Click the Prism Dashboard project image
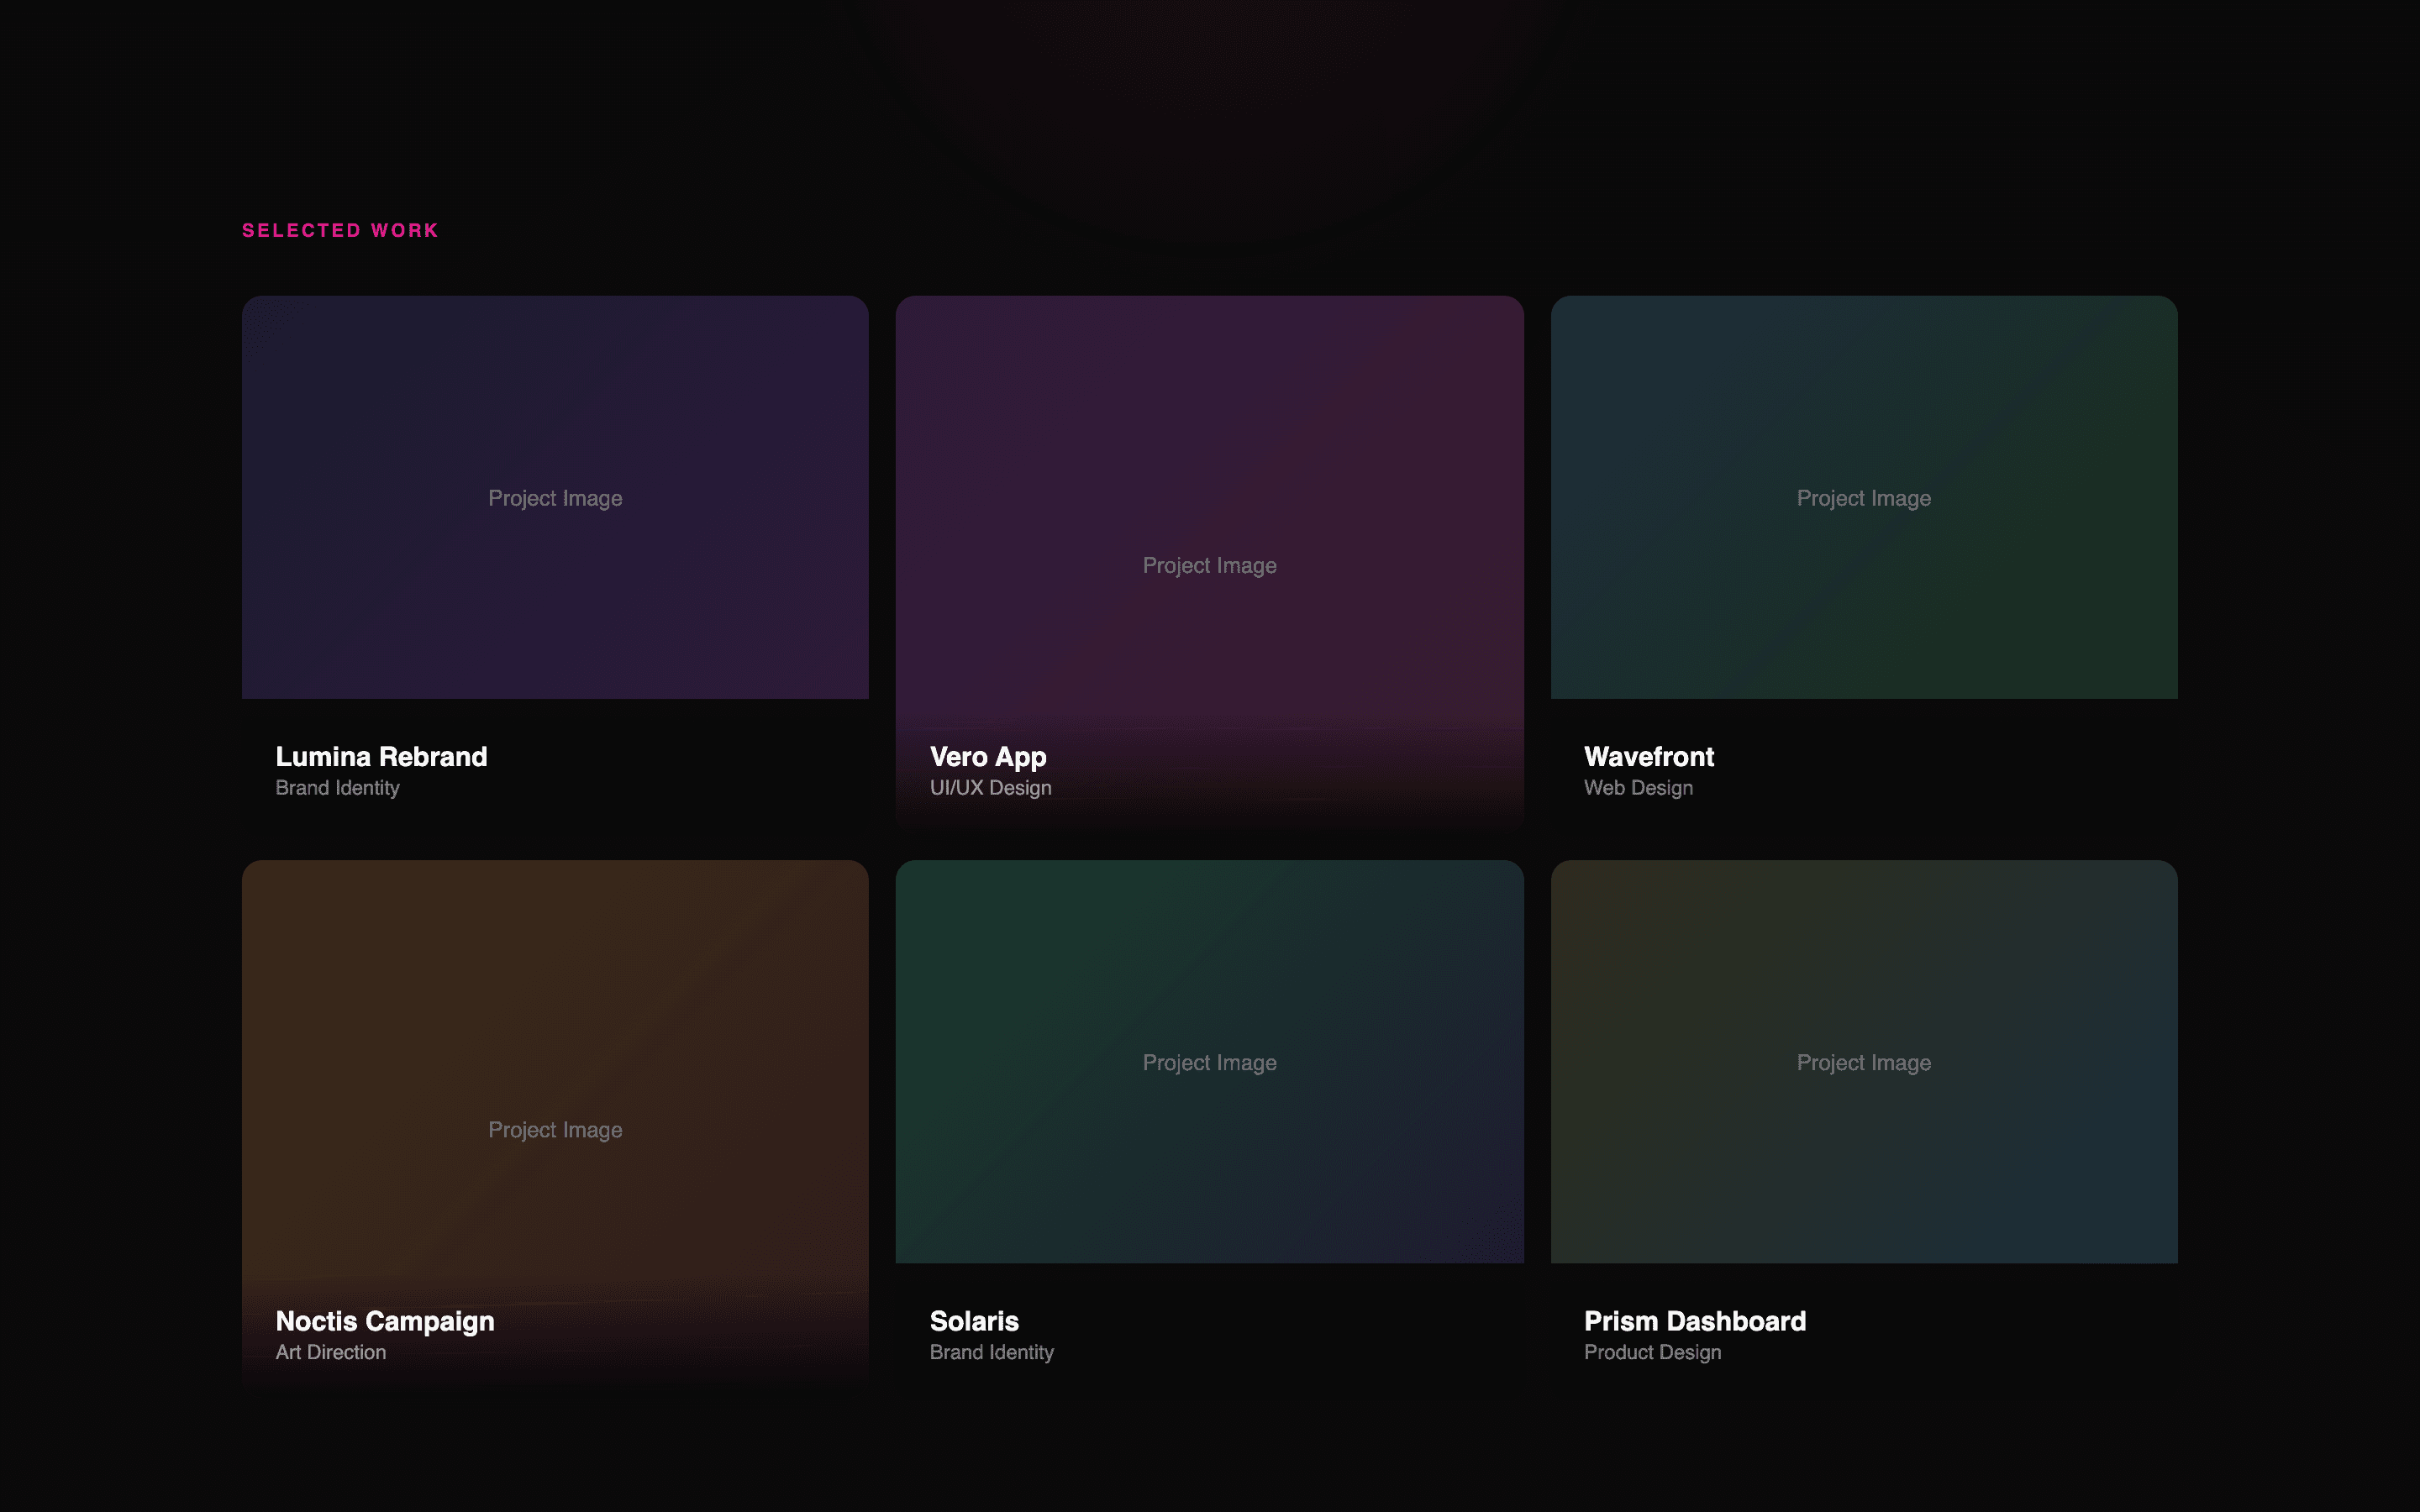Screen dimensions: 2420x1512 pos(1864,1062)
